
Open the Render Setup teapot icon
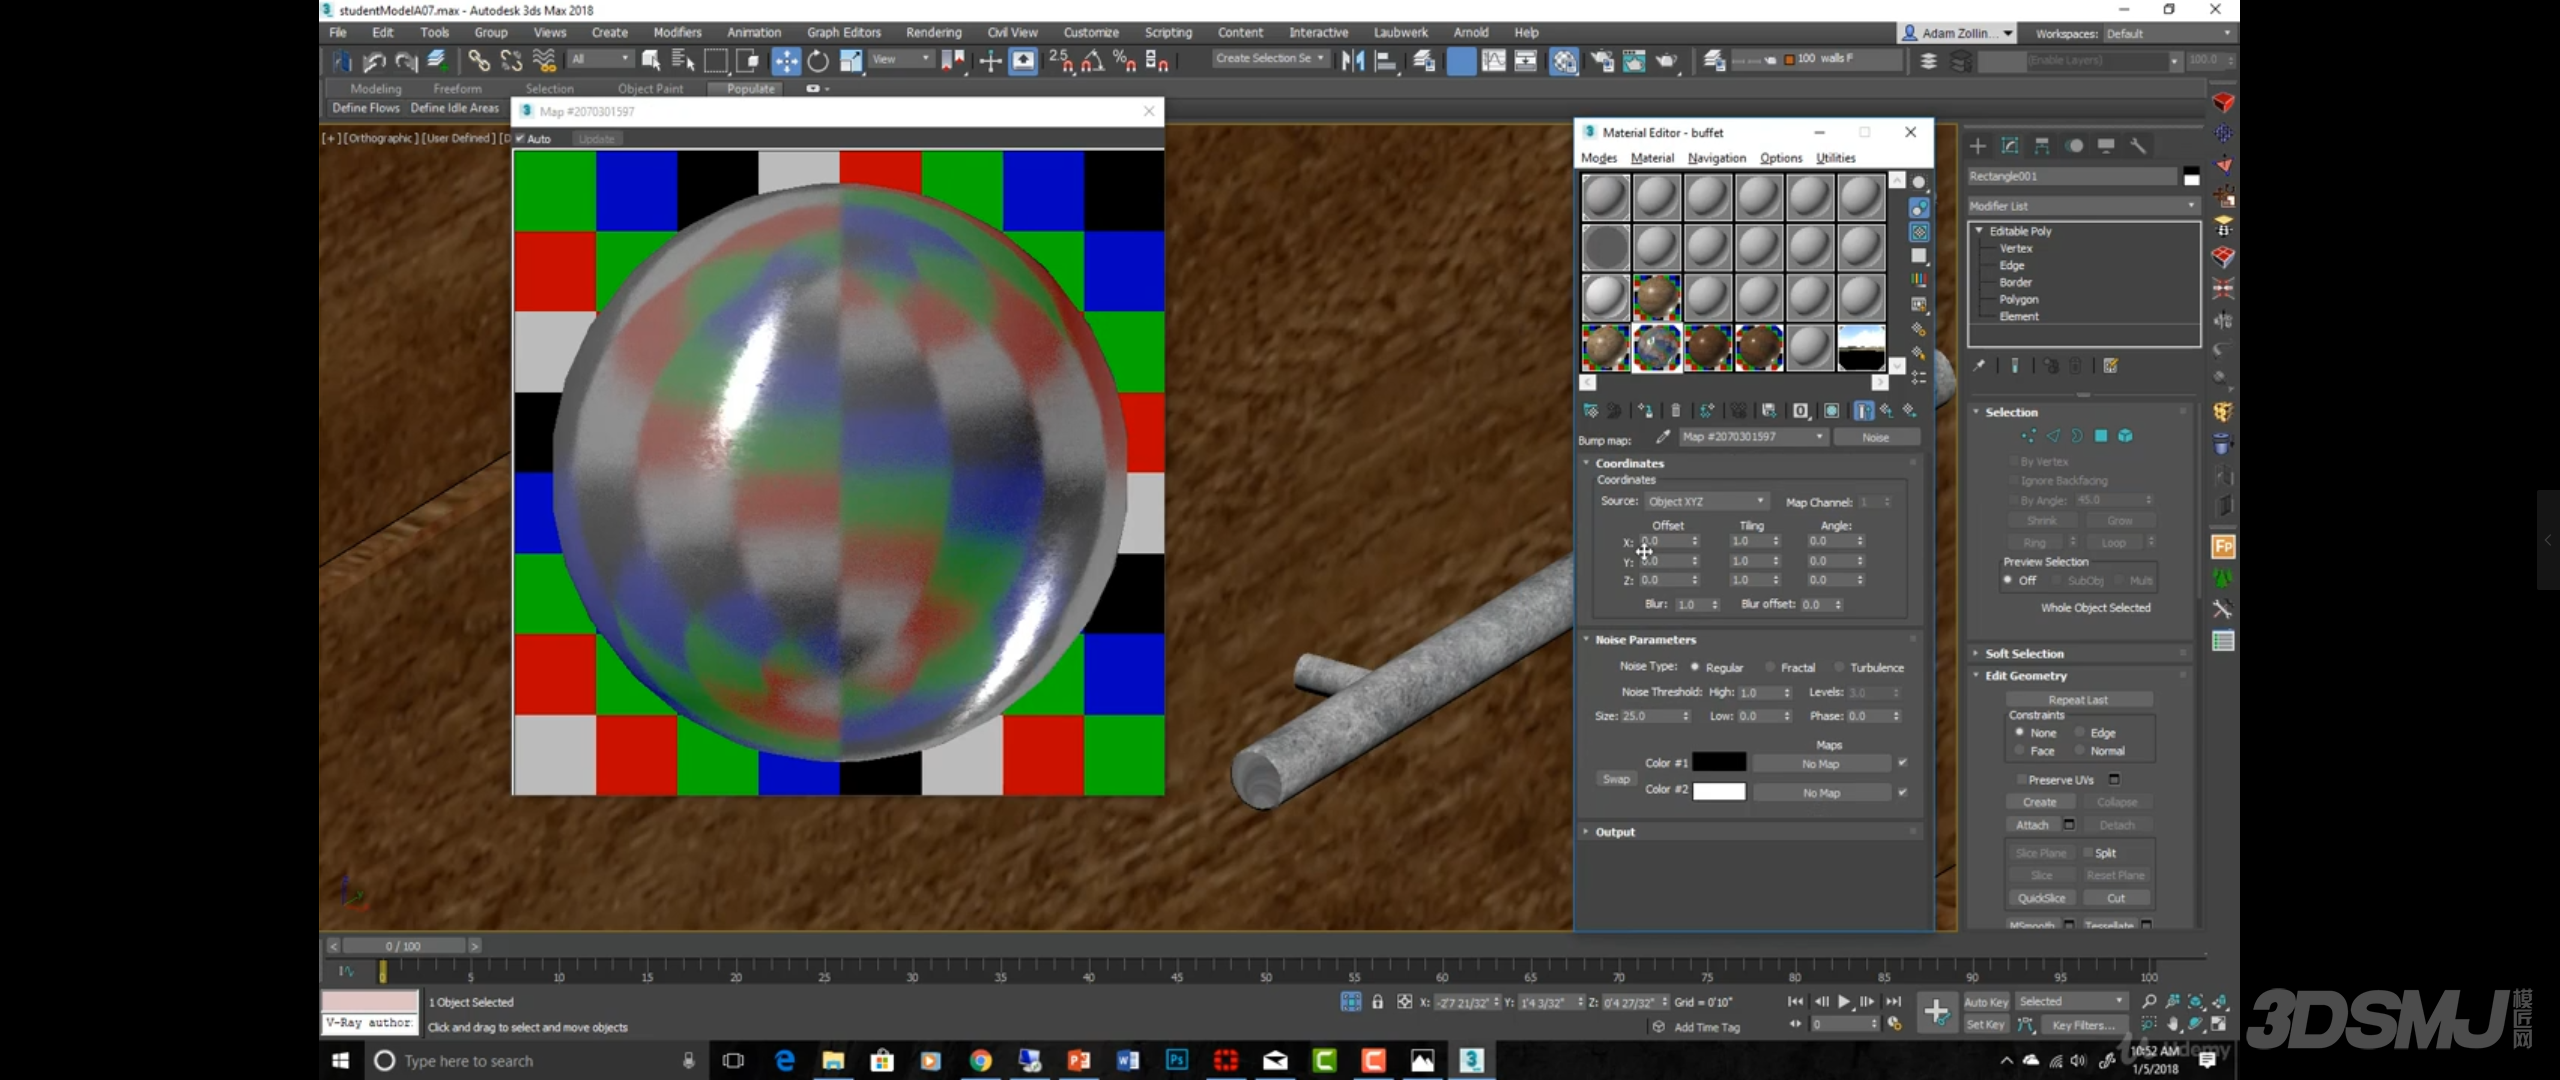1602,61
